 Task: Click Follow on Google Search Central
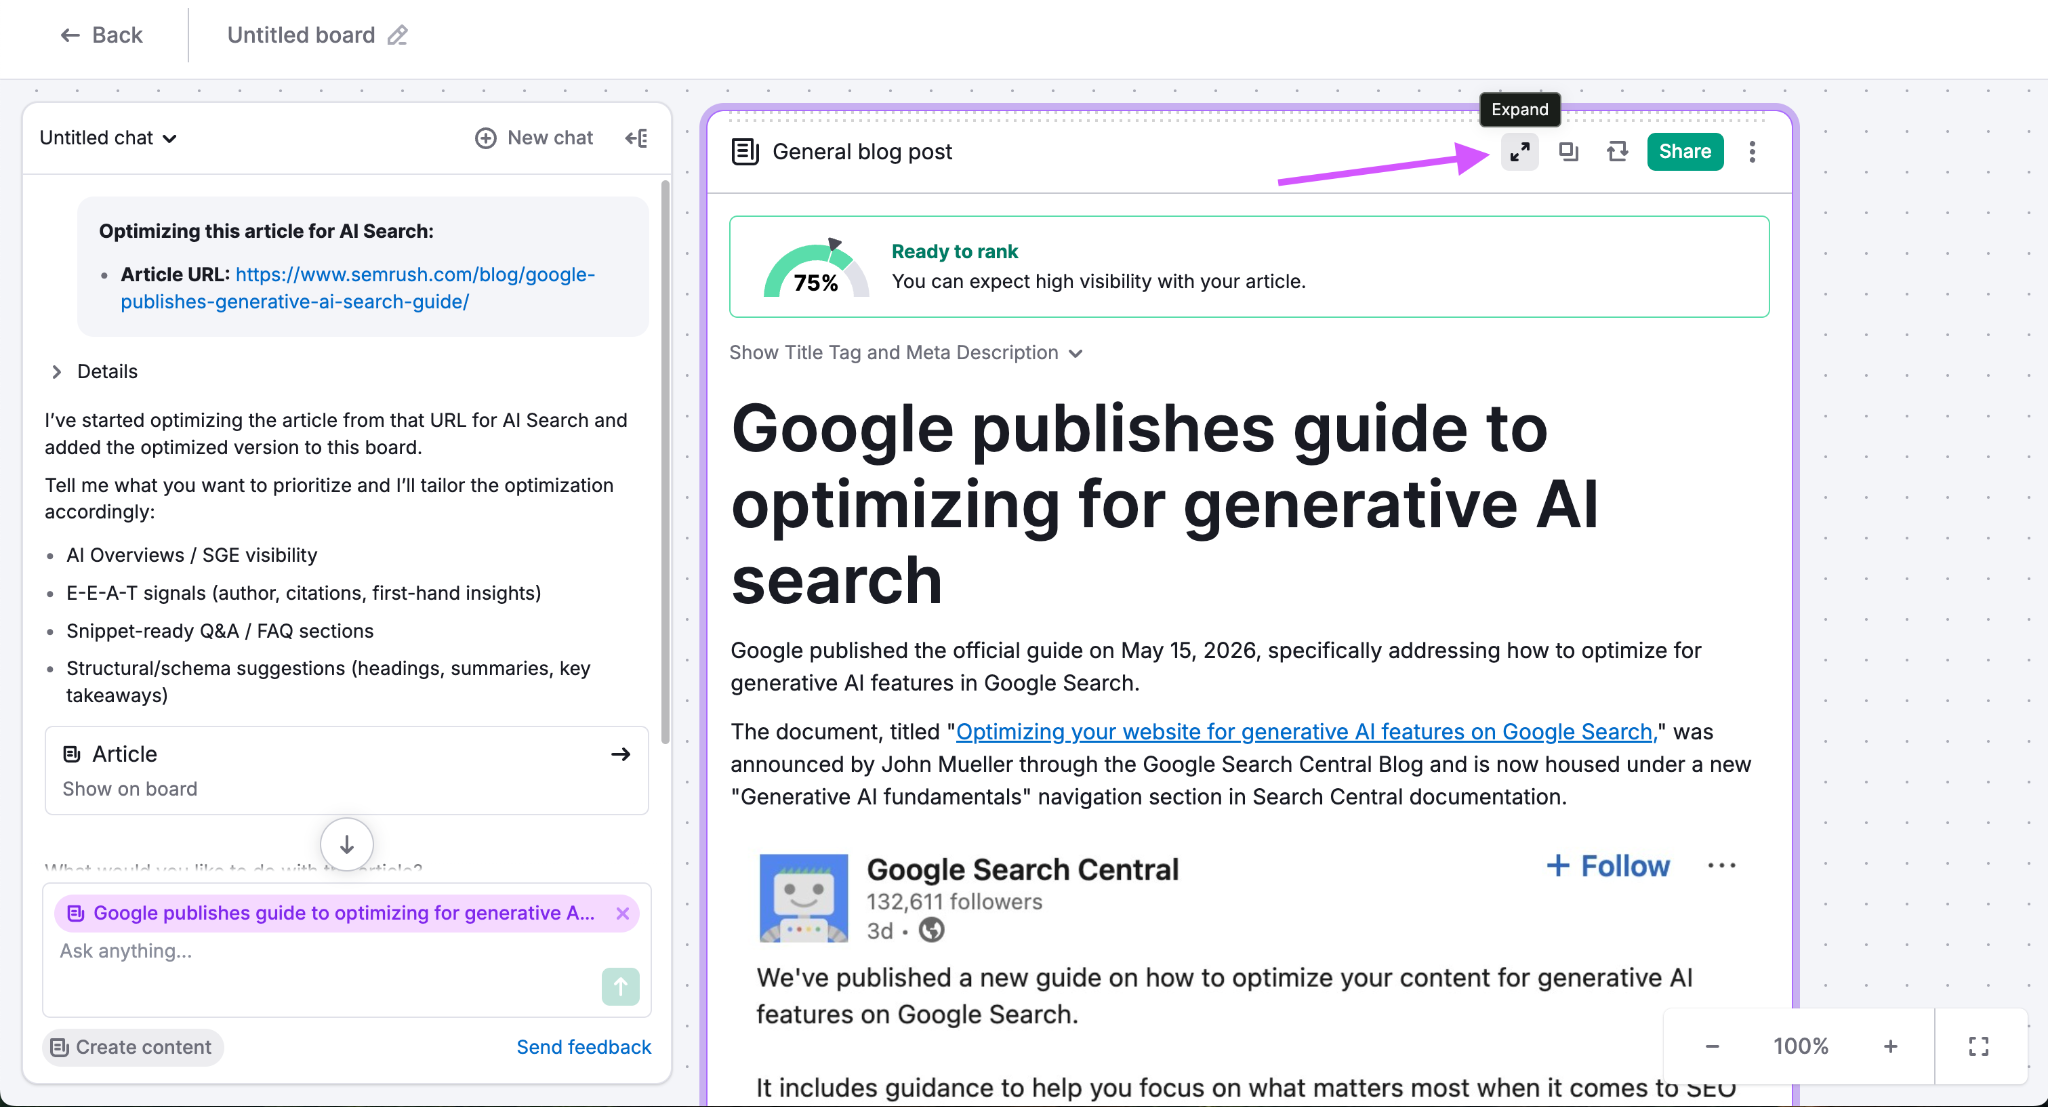click(1608, 866)
